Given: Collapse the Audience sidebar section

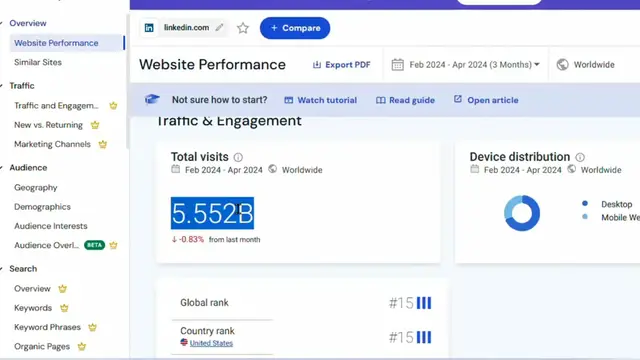Looking at the screenshot, I should 28,168.
